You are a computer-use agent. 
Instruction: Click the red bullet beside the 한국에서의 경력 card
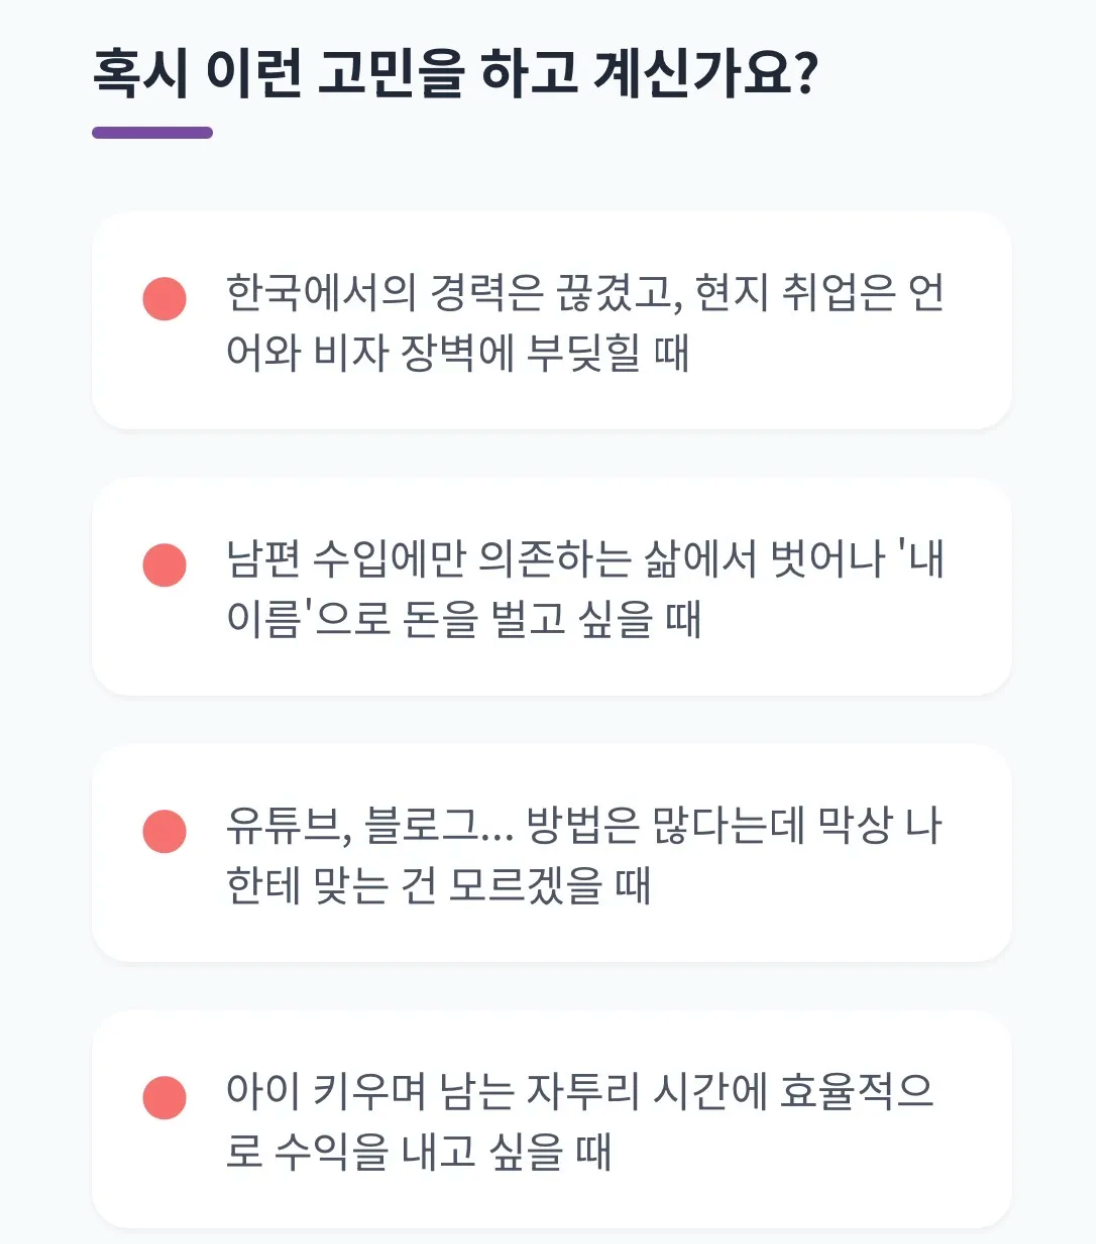(x=165, y=299)
